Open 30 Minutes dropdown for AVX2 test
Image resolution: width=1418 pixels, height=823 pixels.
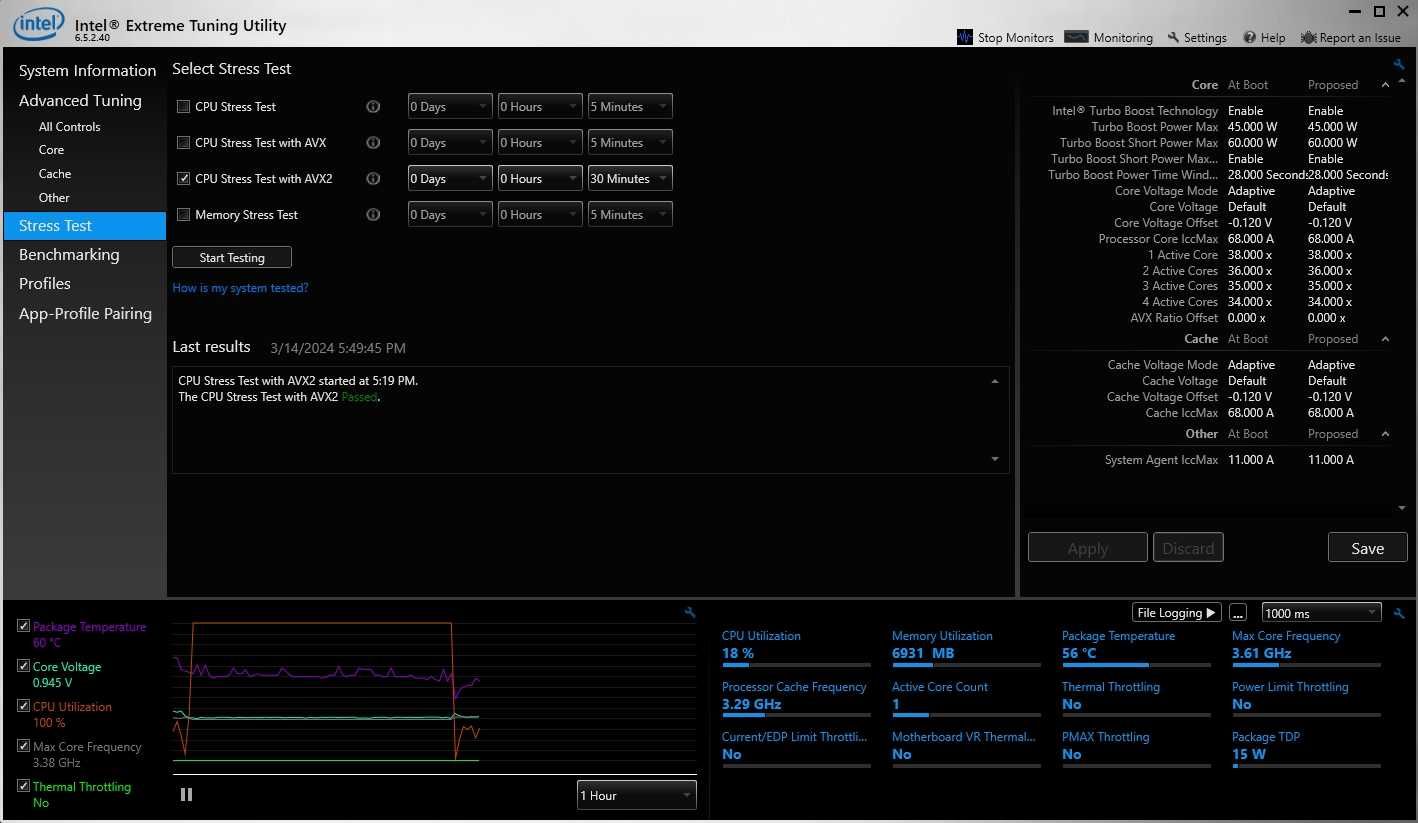coord(630,178)
